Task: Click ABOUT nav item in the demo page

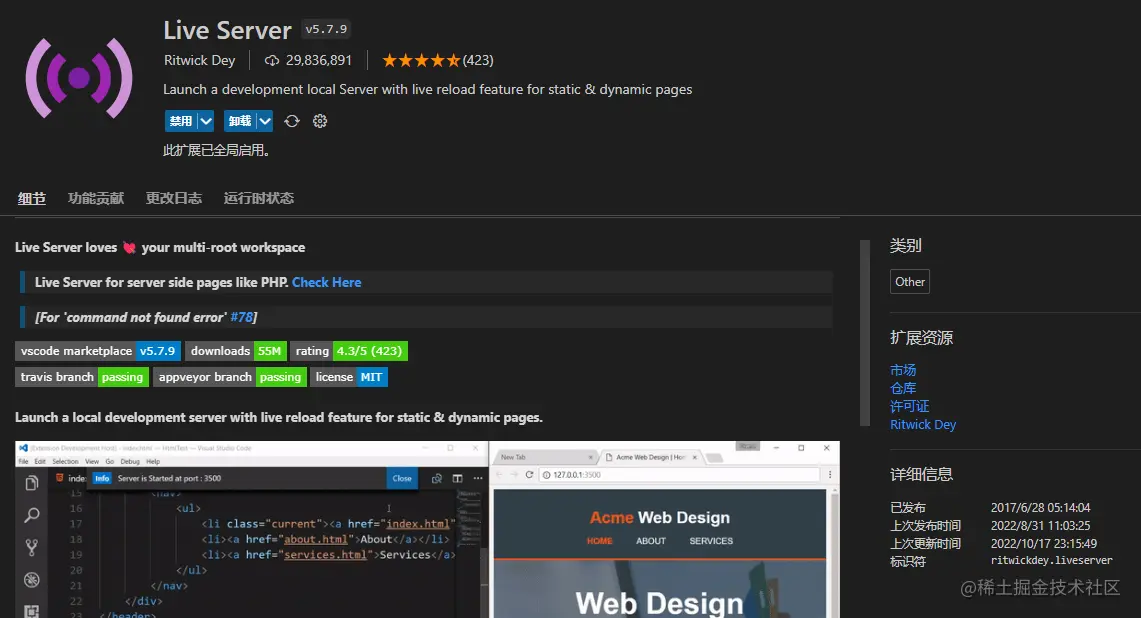Action: click(x=651, y=541)
